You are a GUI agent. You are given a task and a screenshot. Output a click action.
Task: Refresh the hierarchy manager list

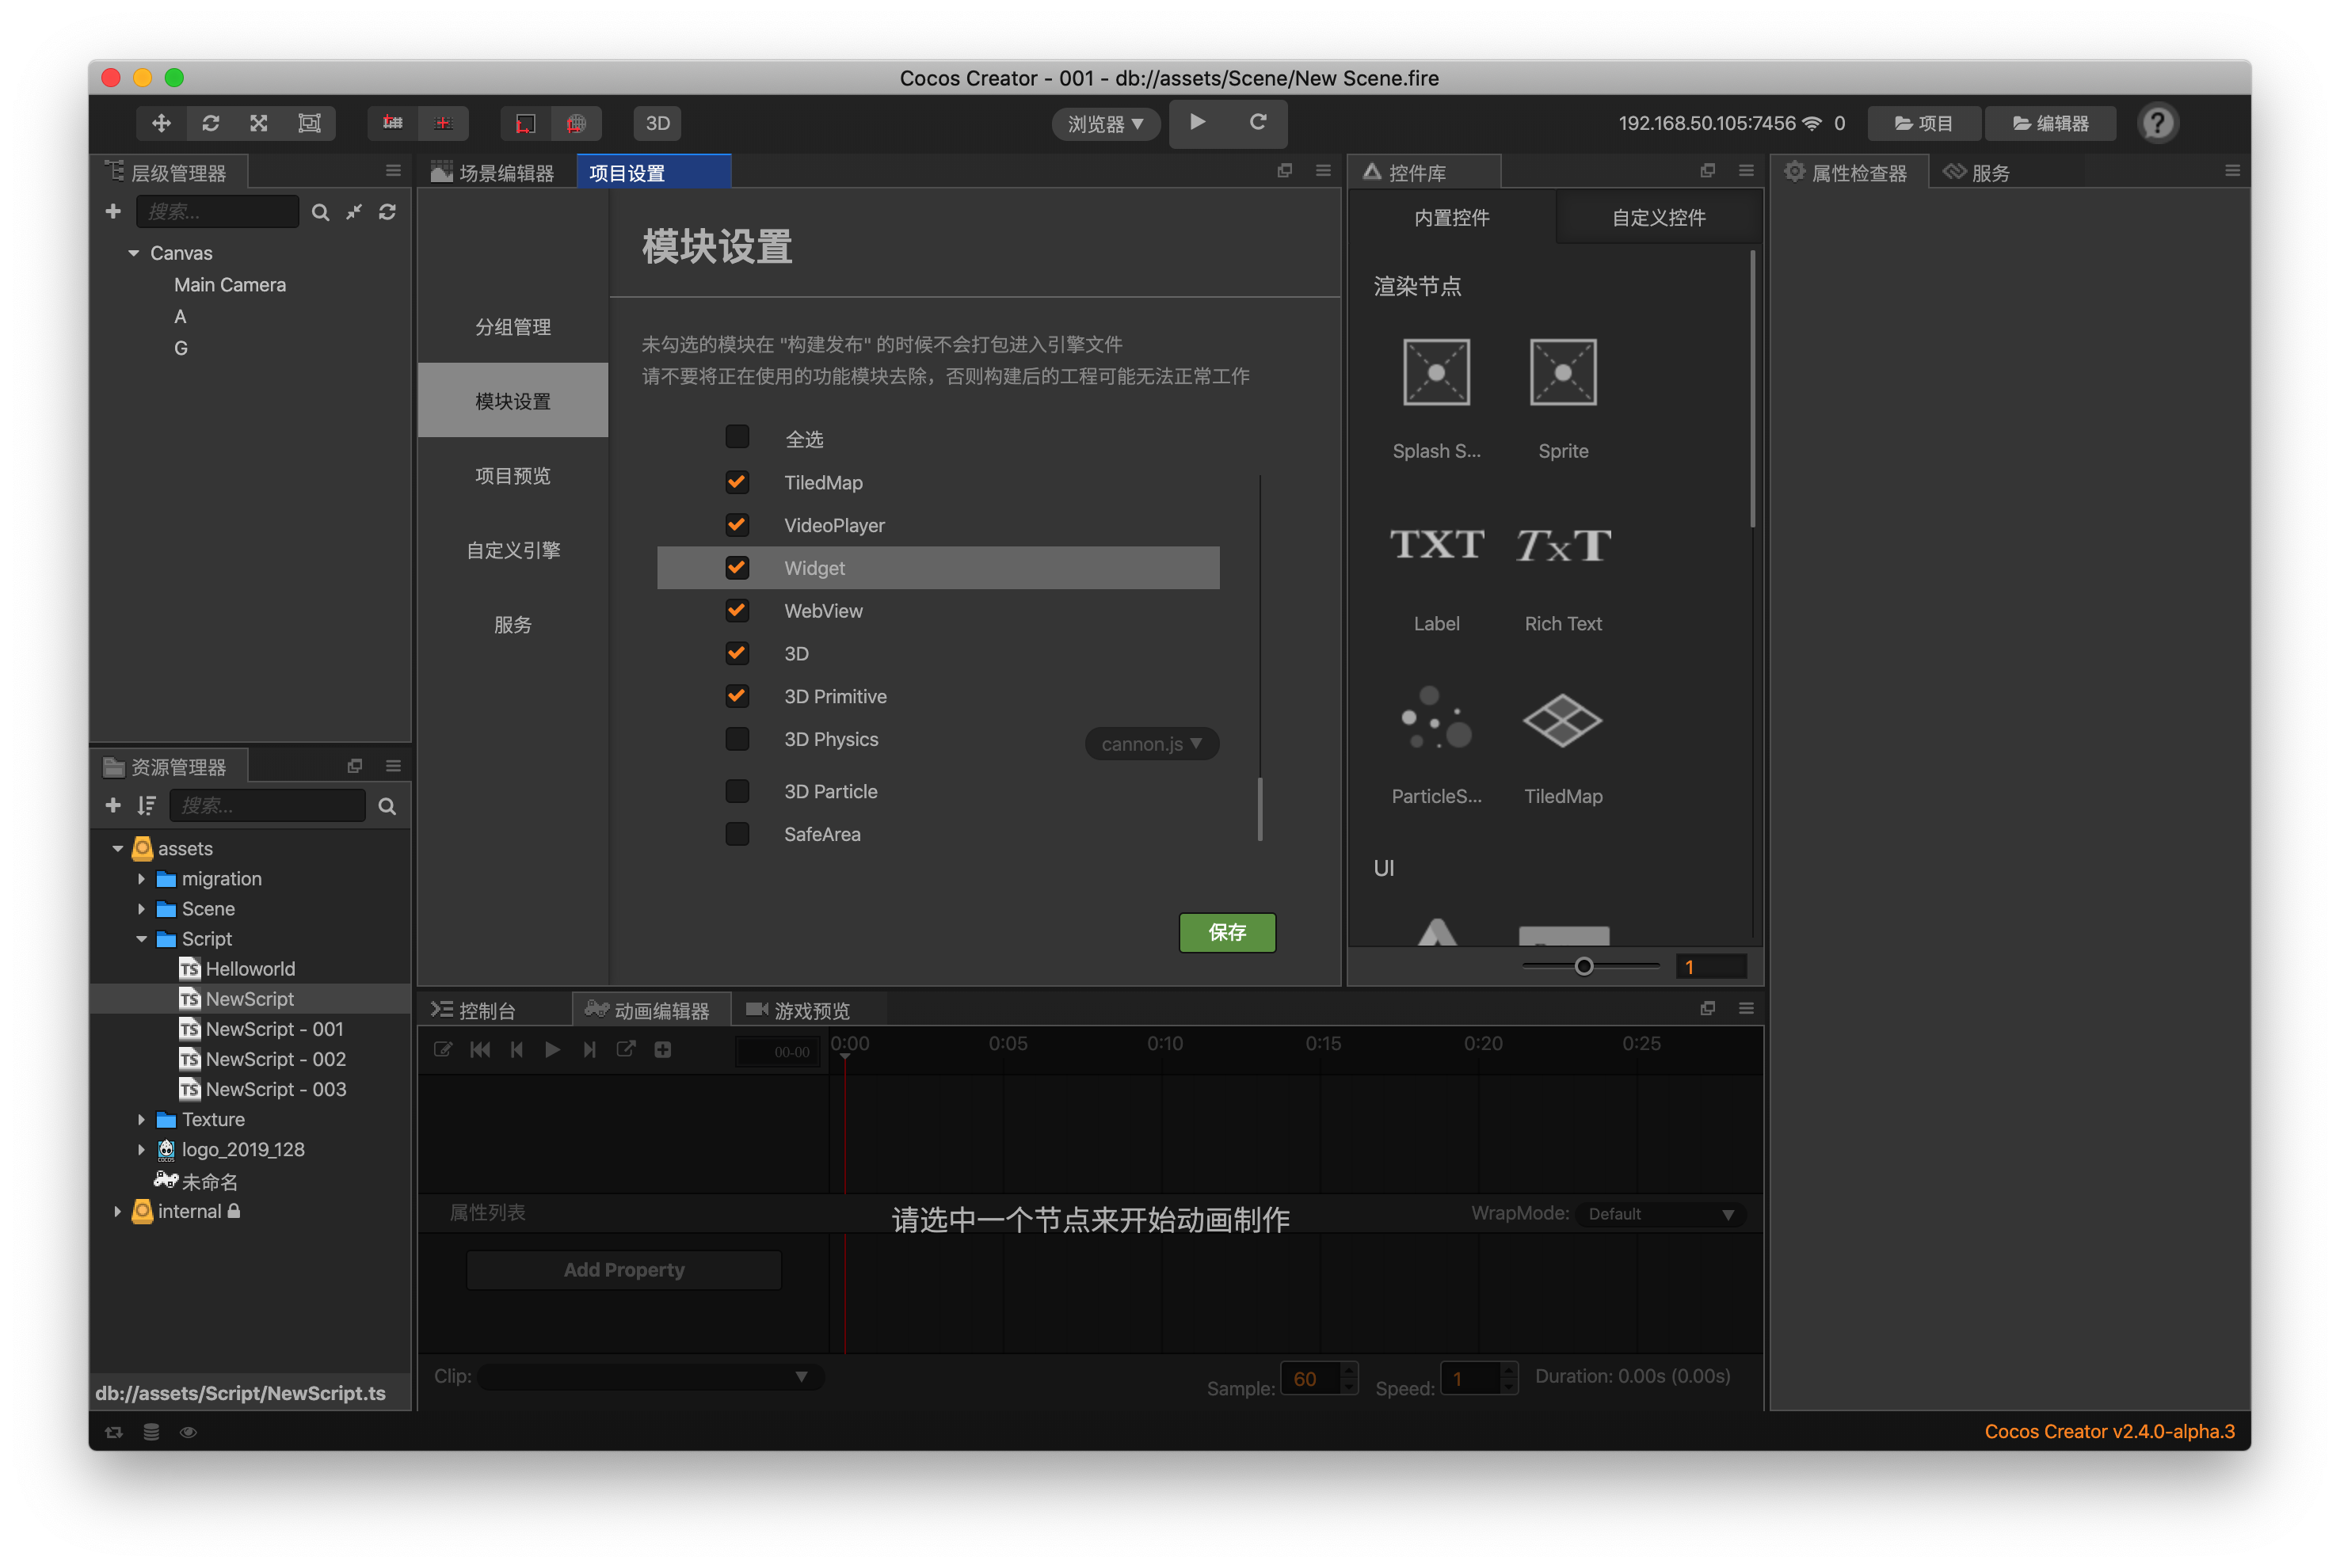point(387,212)
